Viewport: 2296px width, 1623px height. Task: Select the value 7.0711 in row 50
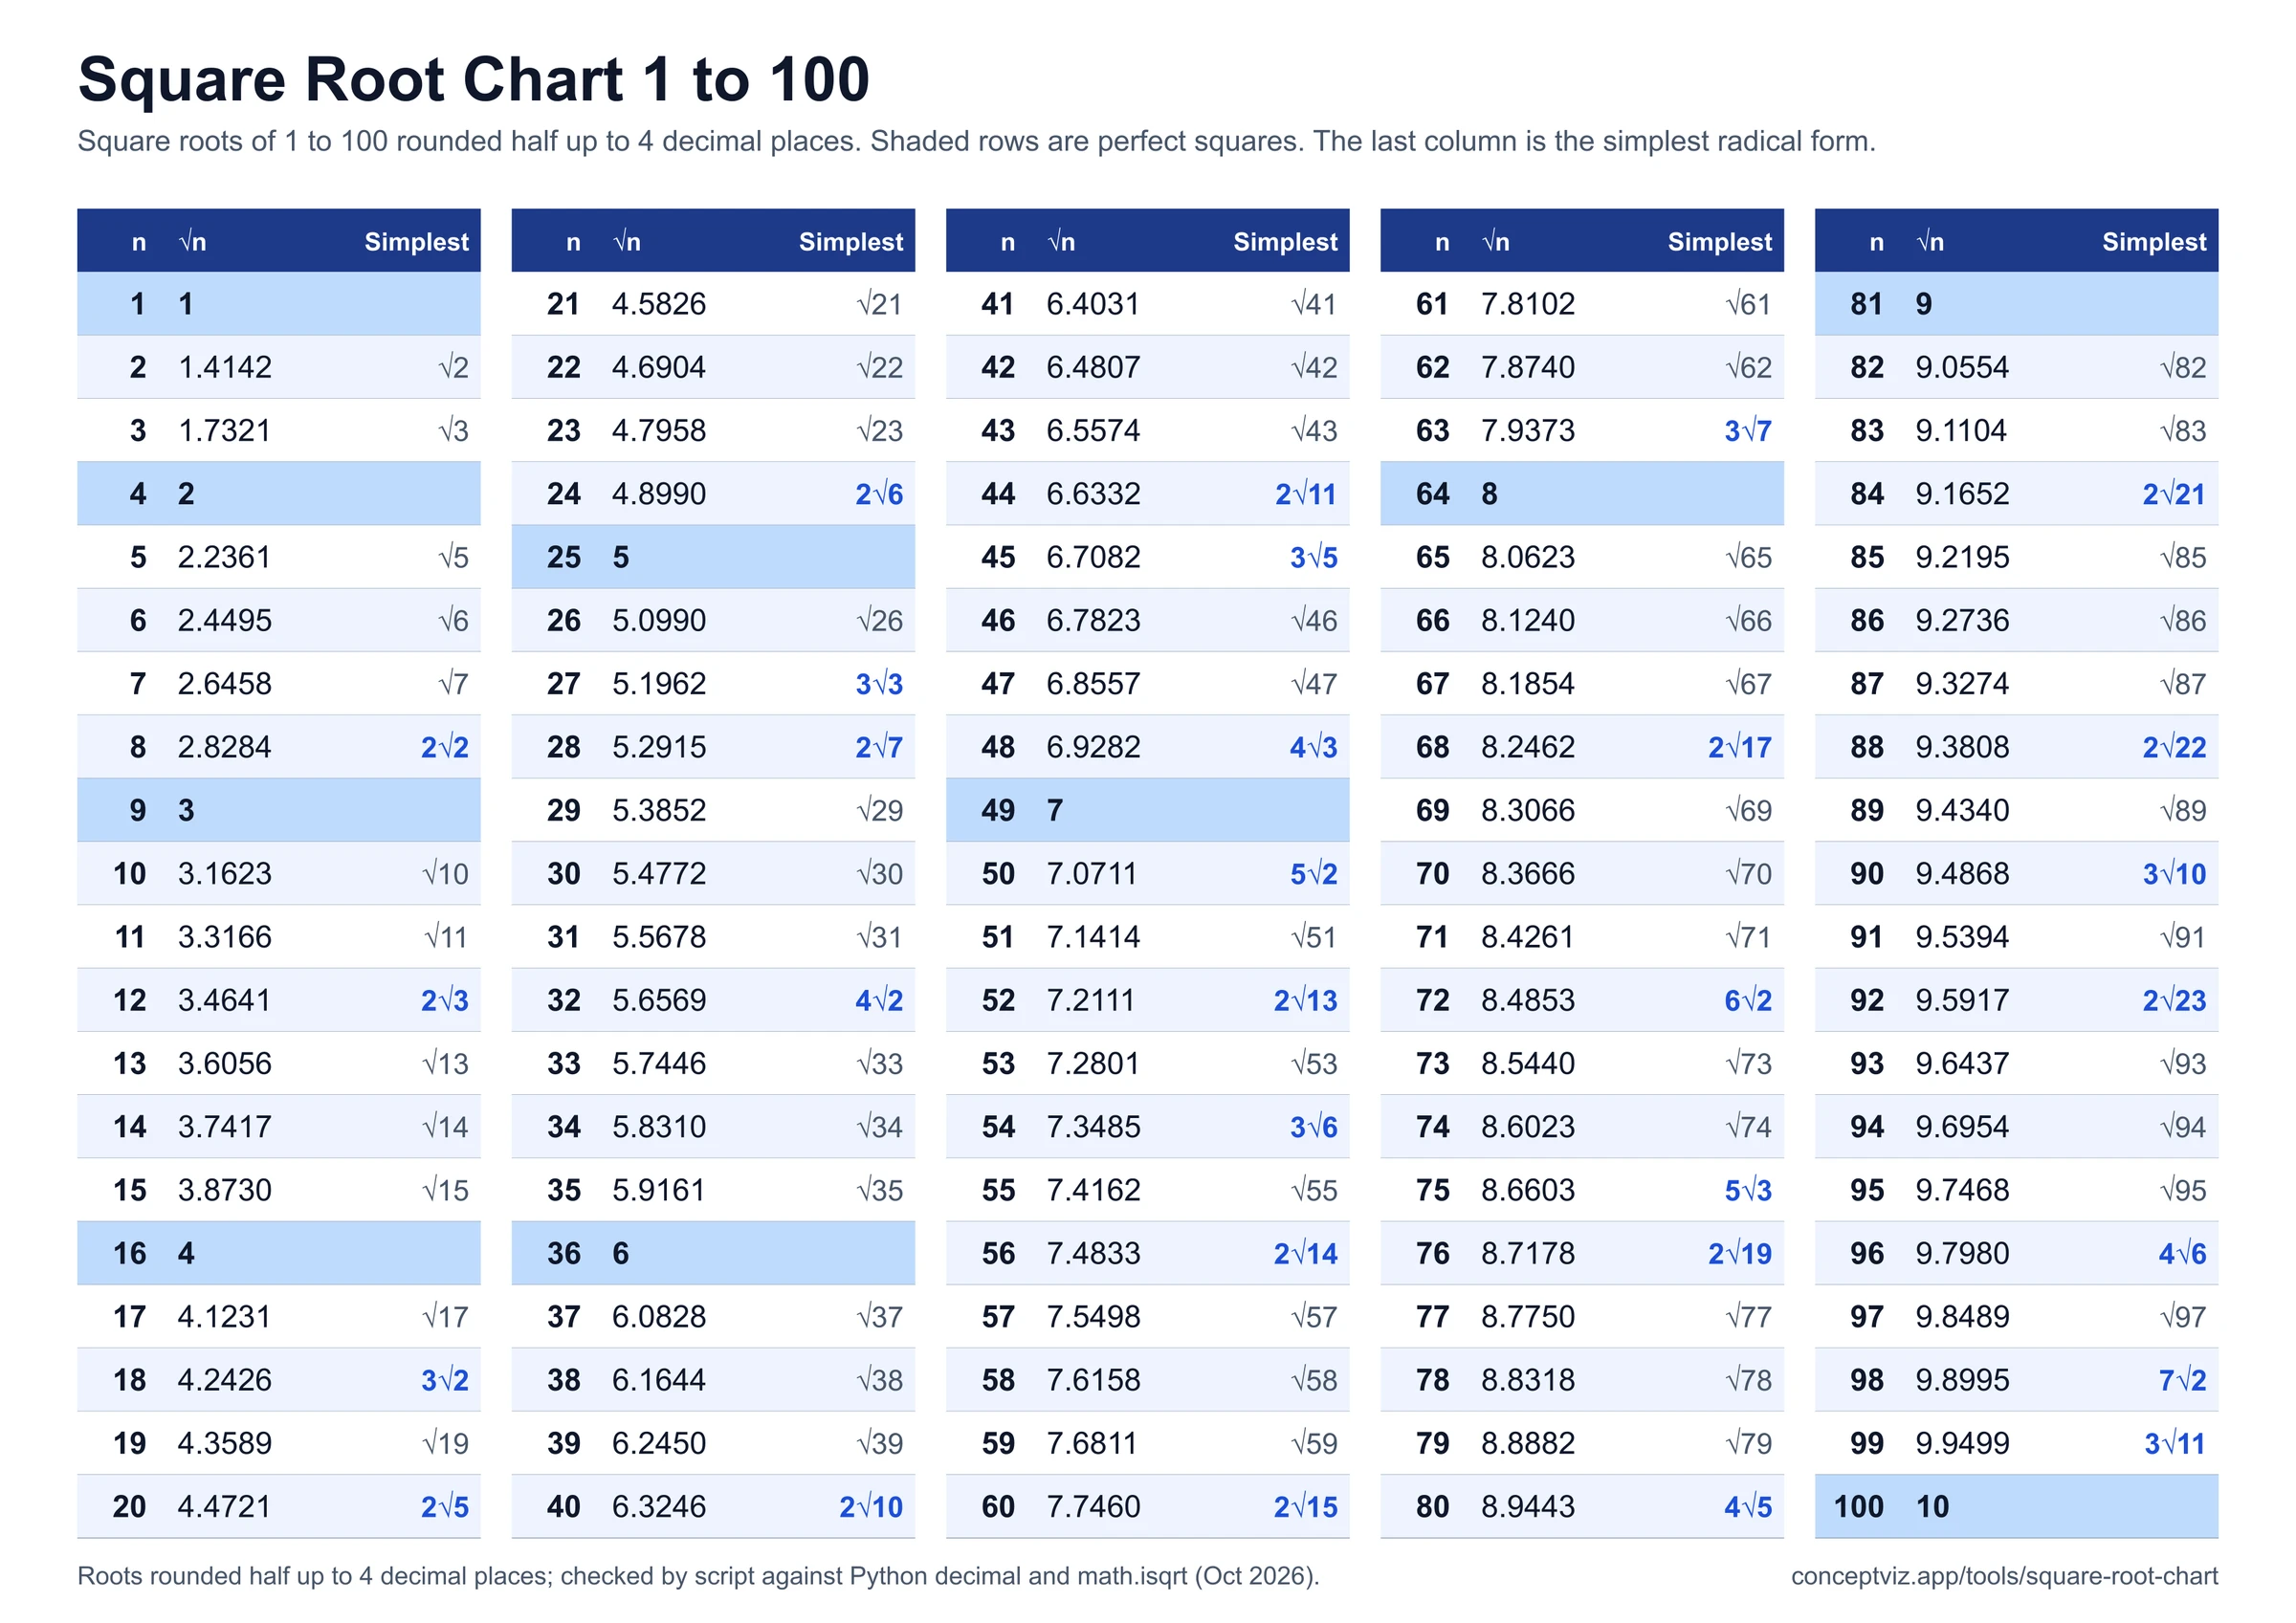(1092, 874)
